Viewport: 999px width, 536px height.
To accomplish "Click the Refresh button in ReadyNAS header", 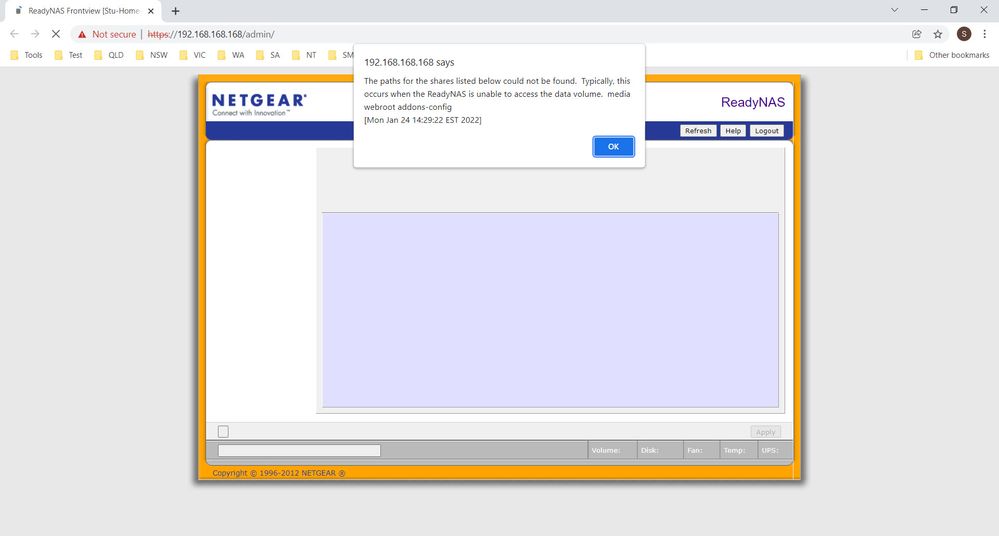I will (698, 131).
